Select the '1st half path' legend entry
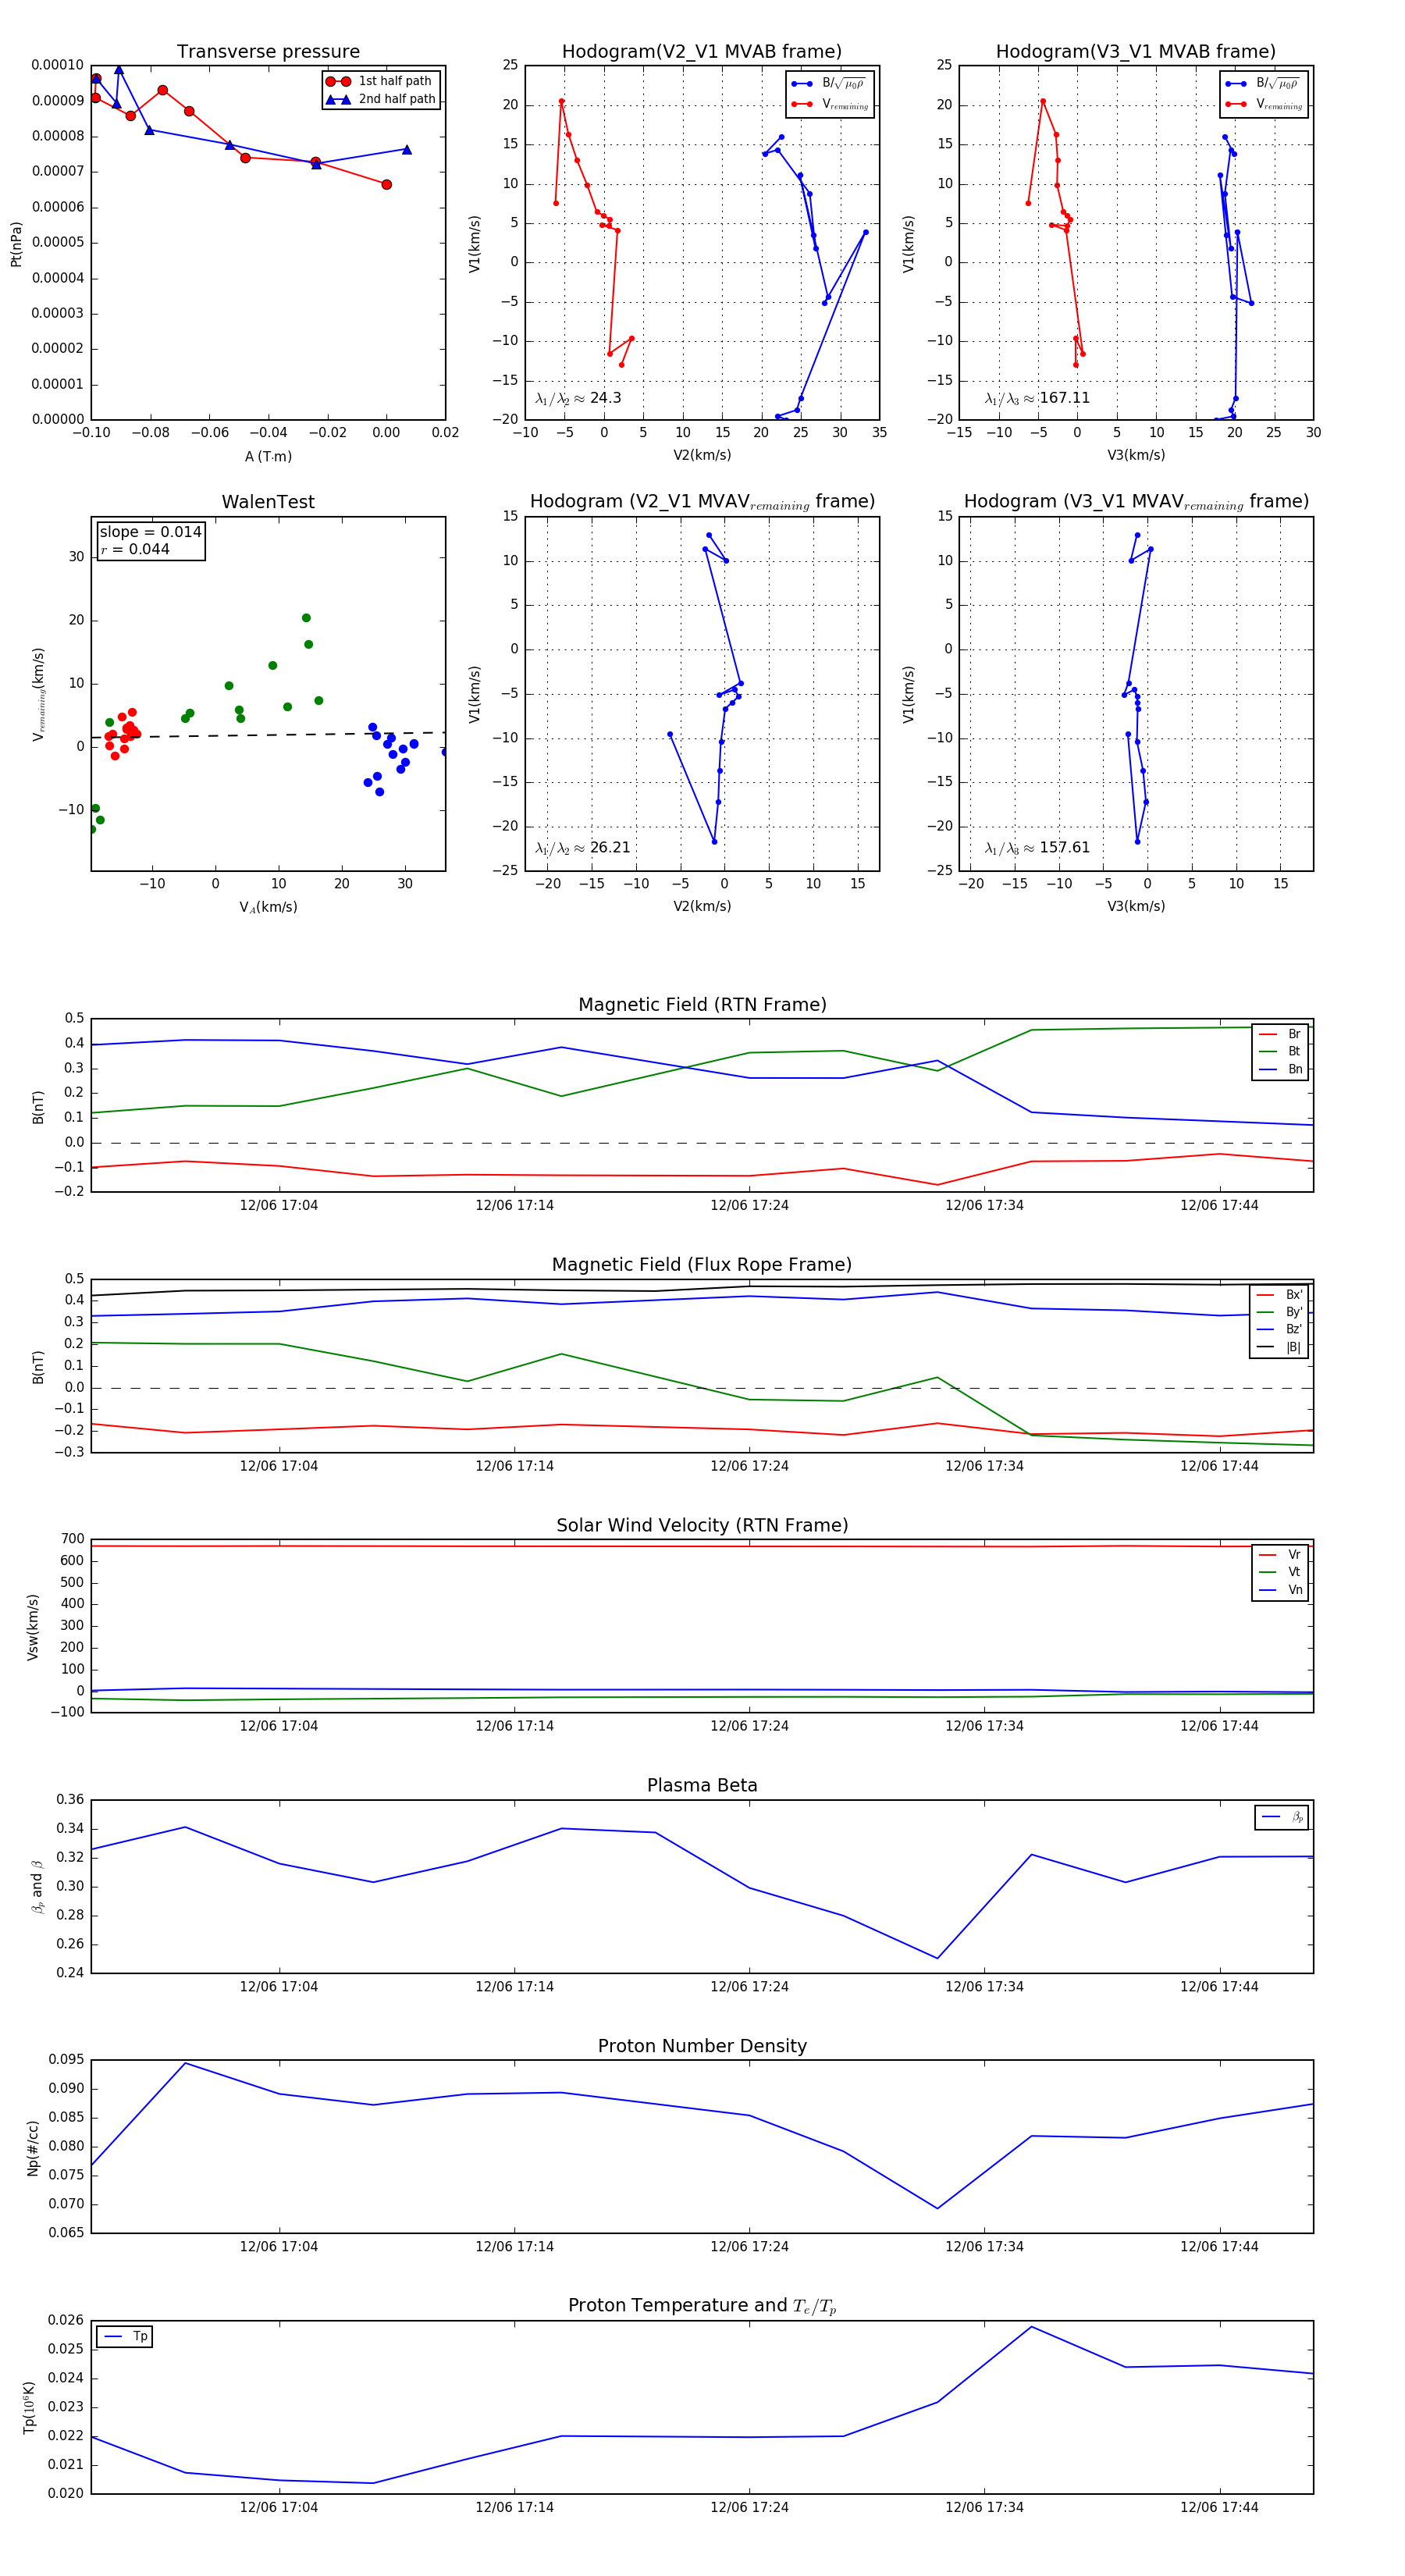This screenshot has width=1405, height=2576. tap(380, 81)
